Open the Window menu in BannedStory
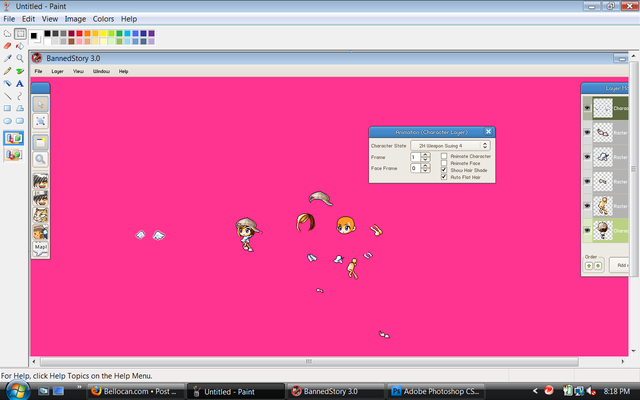The height and width of the screenshot is (400, 640). 101,71
